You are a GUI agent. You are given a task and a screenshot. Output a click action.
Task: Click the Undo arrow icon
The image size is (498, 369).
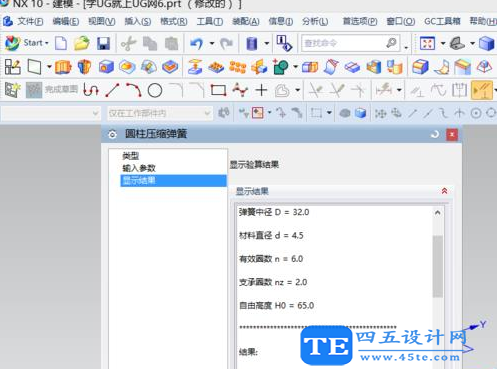click(x=197, y=43)
